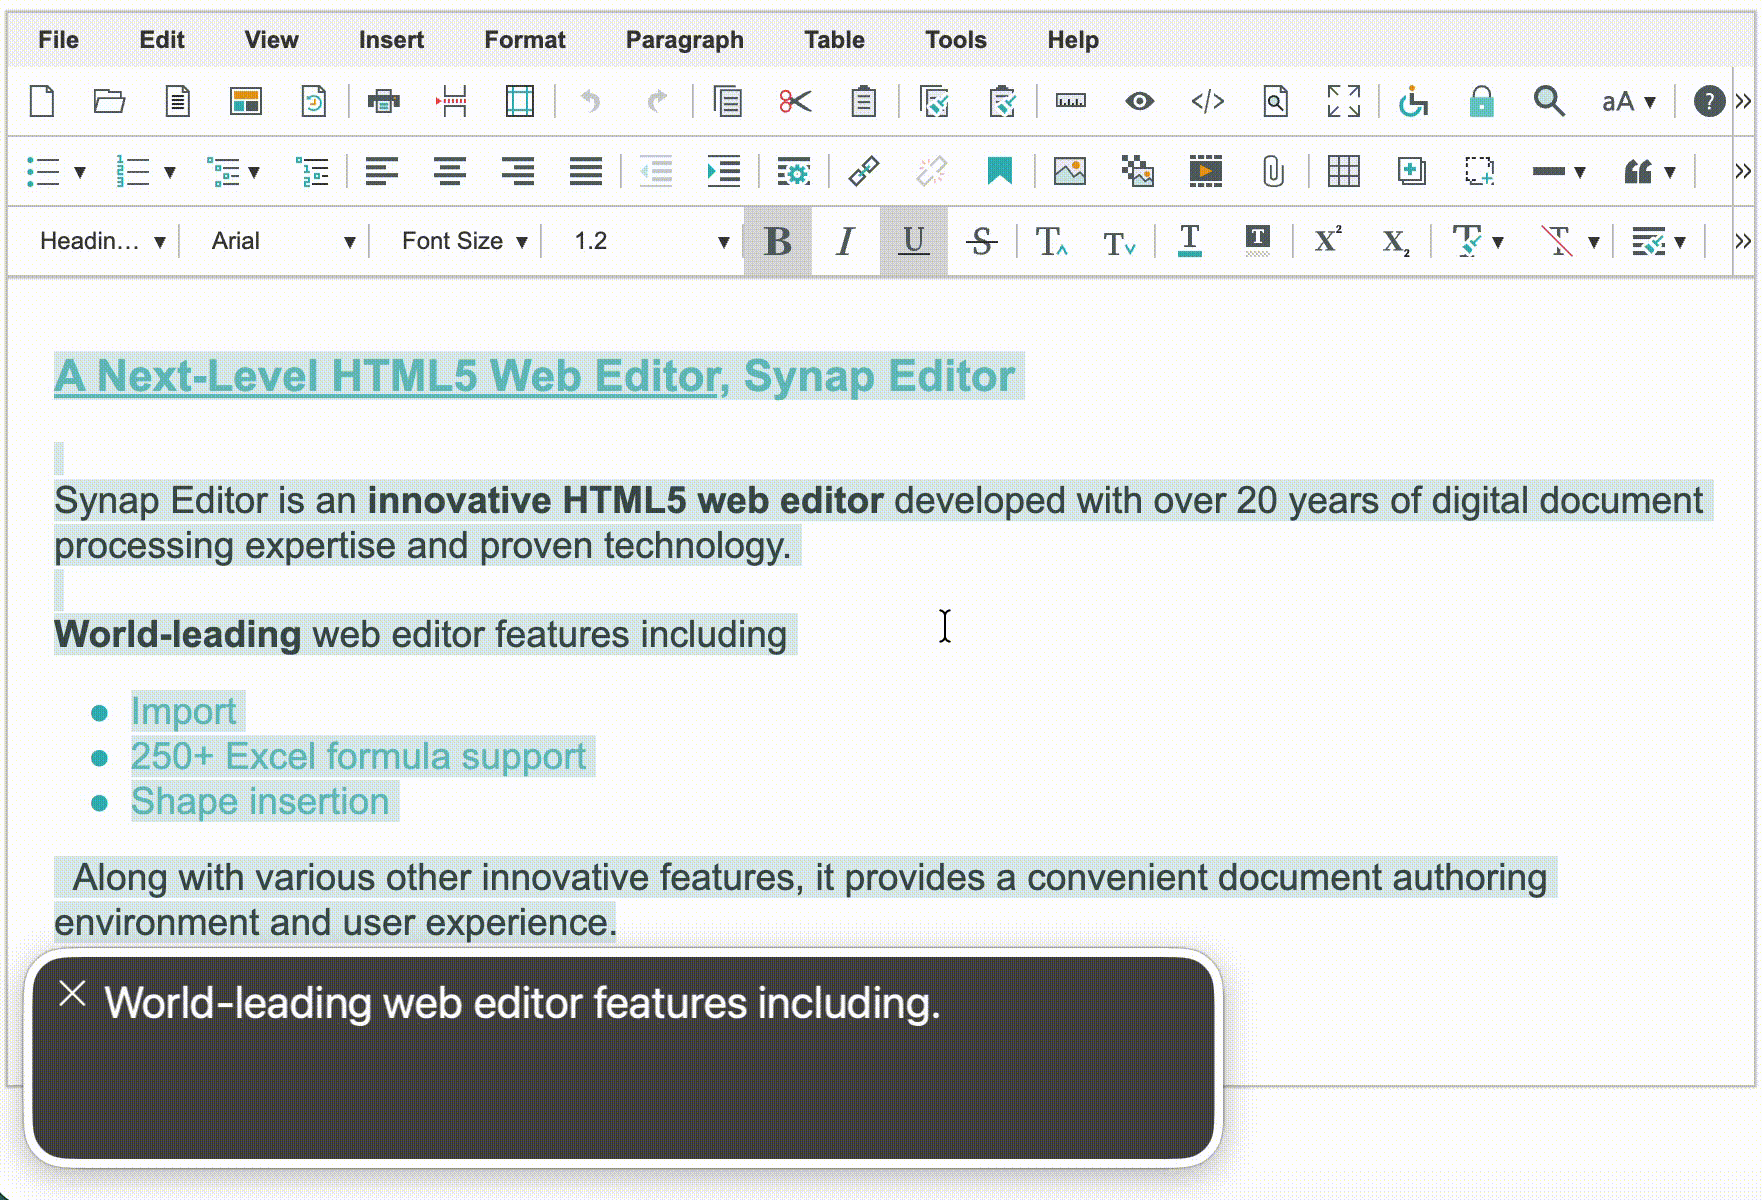Click the Shape insertion list item
The width and height of the screenshot is (1762, 1200).
tap(260, 801)
